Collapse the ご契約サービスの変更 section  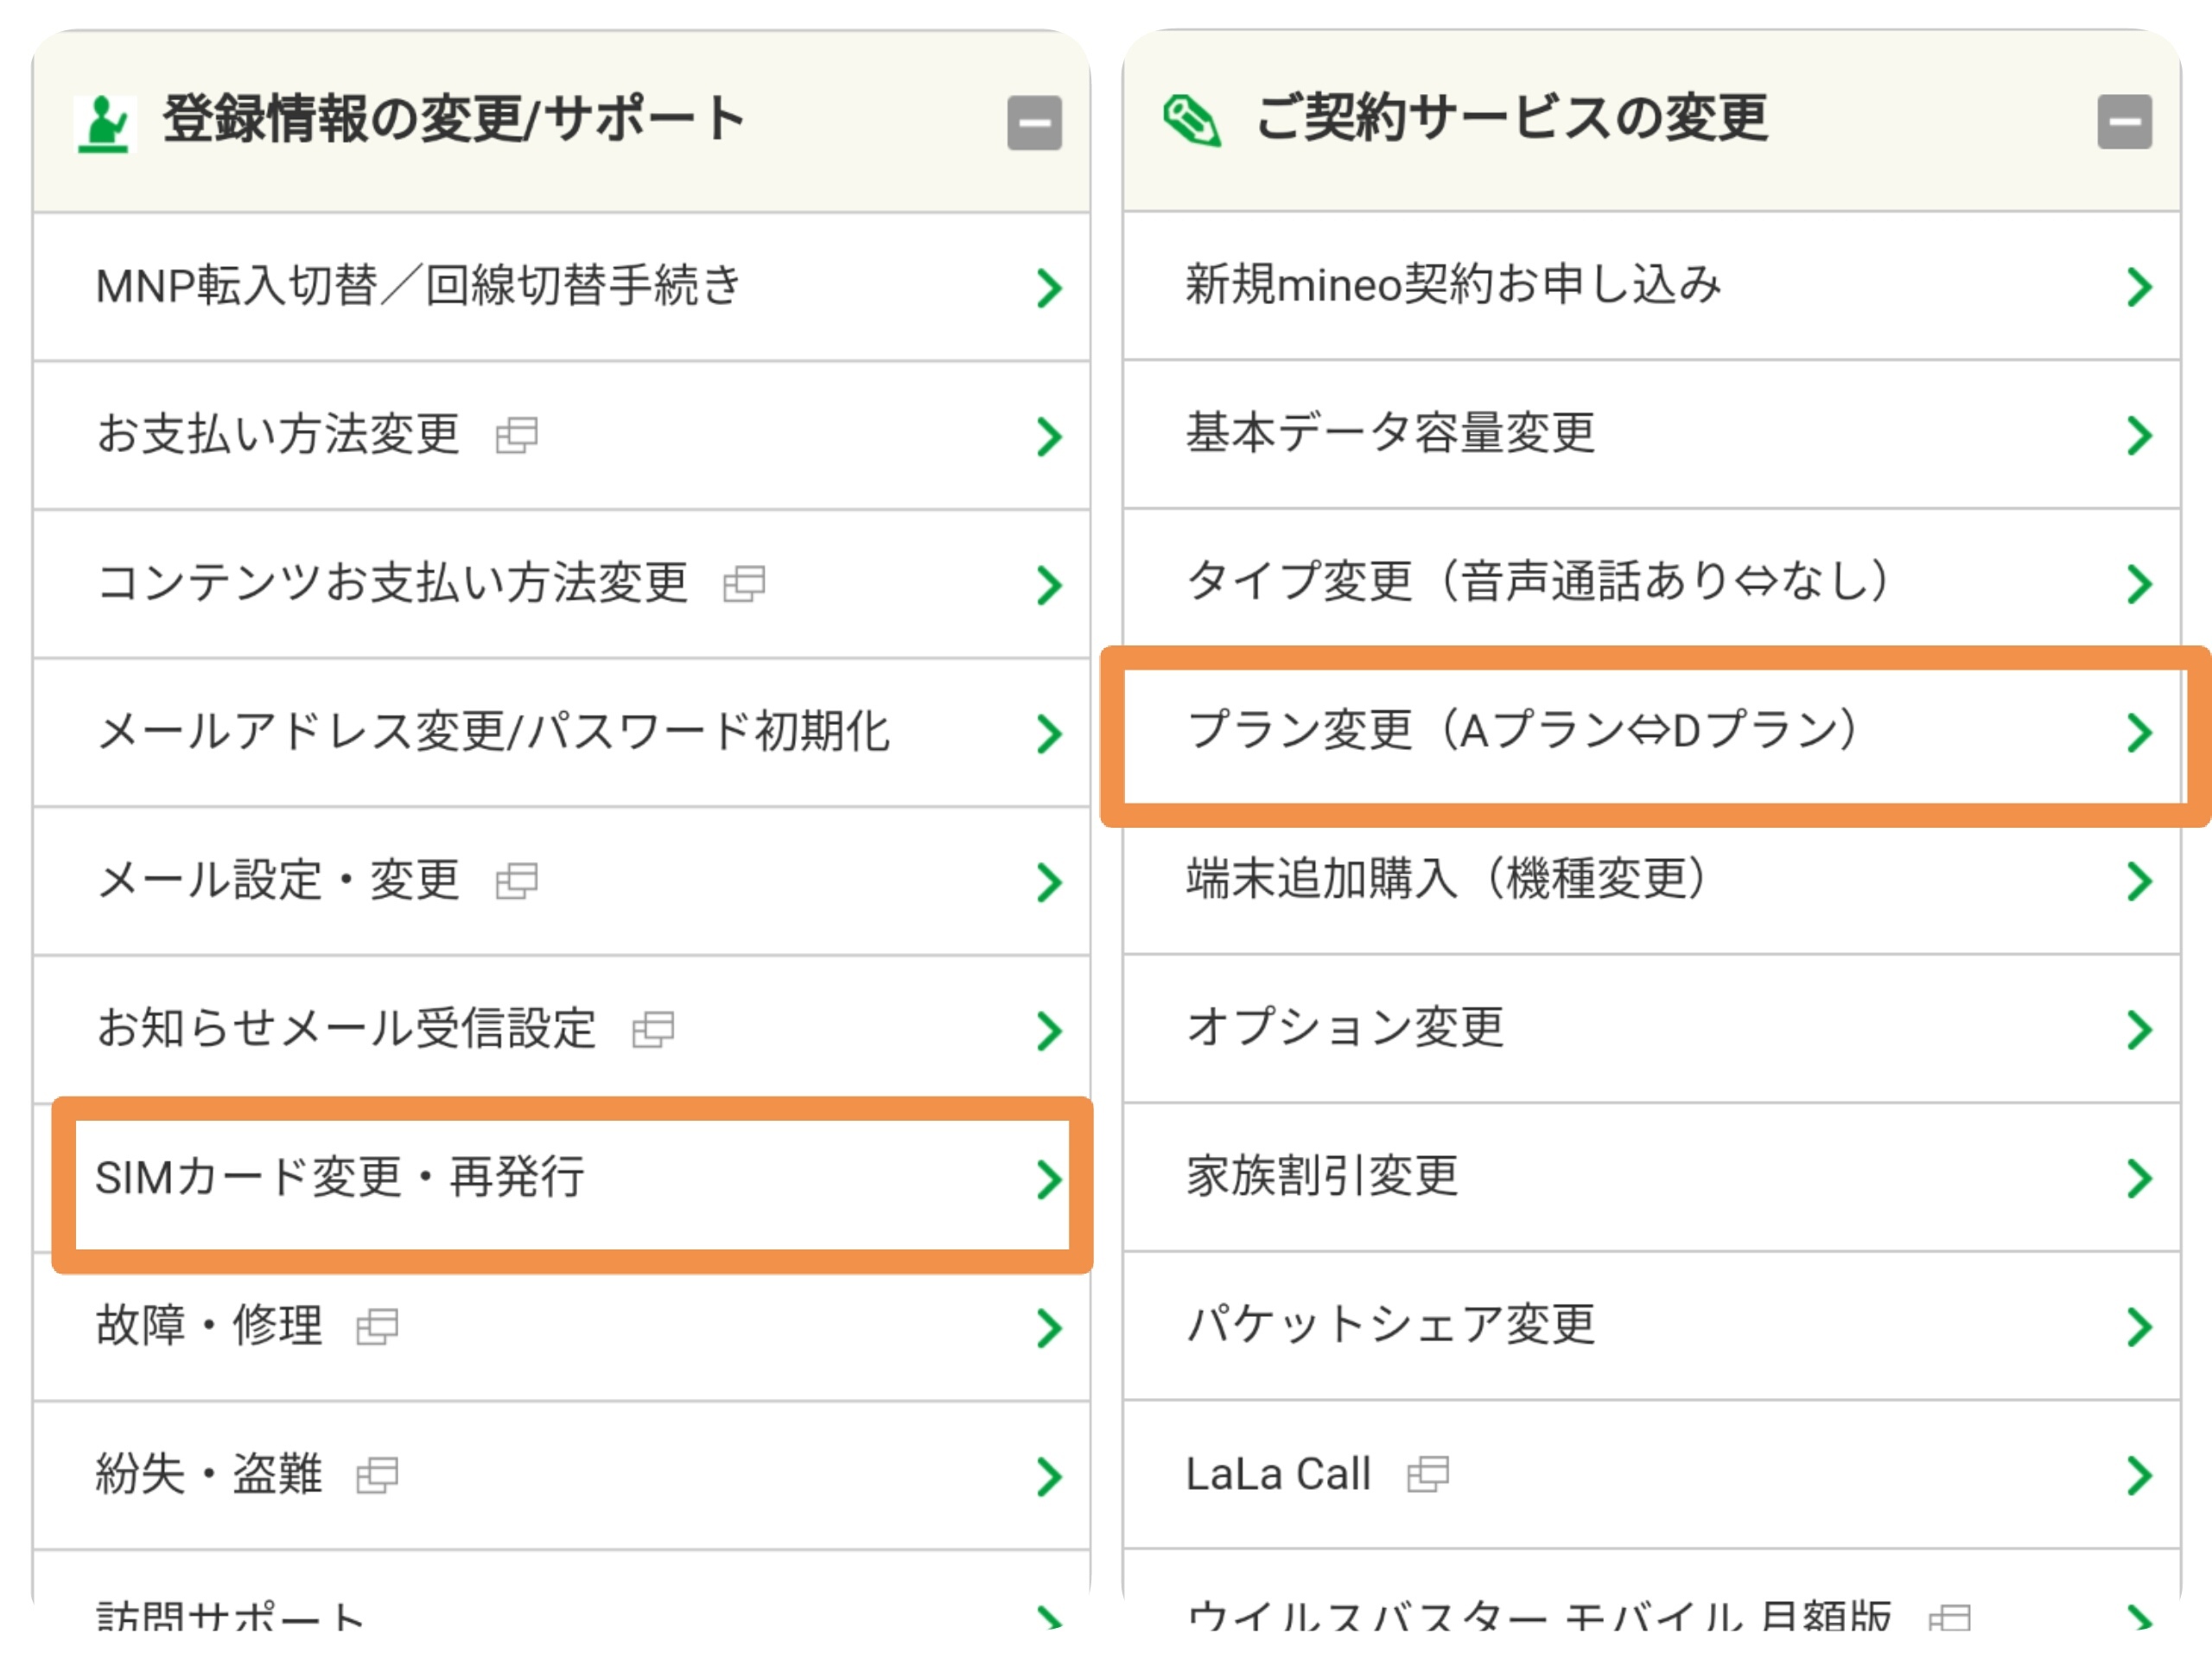pos(2124,122)
